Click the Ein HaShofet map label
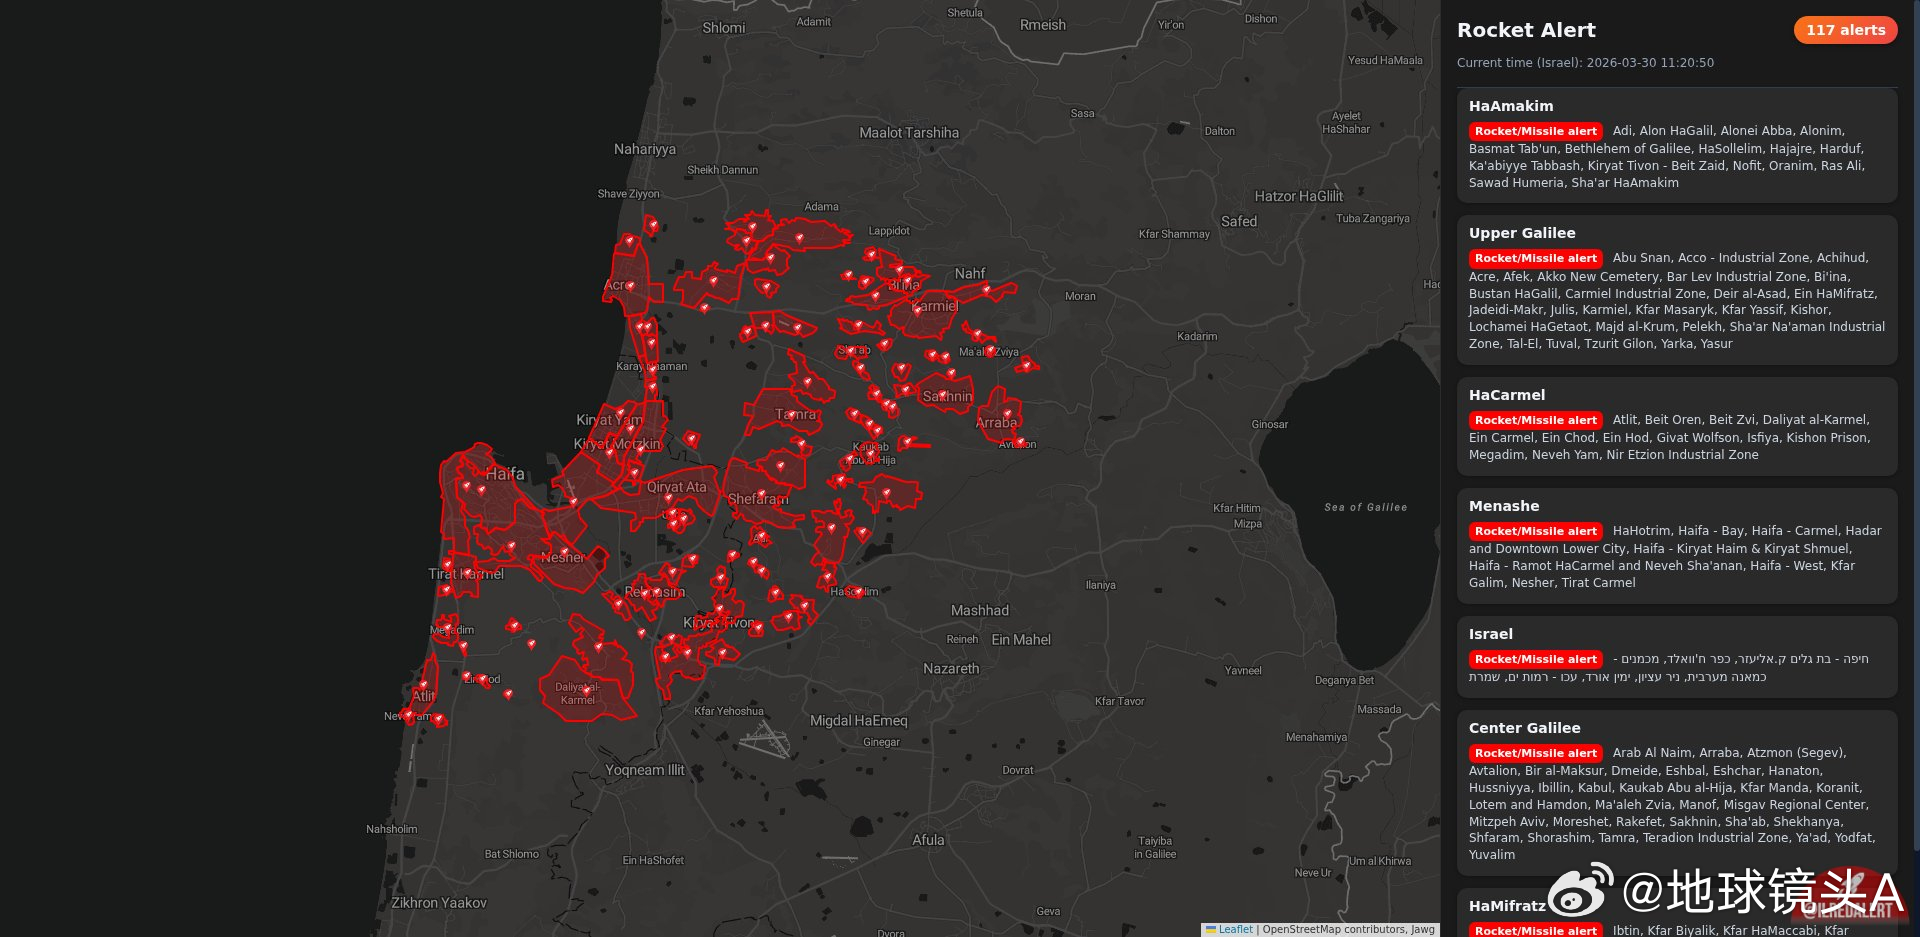 coord(654,860)
